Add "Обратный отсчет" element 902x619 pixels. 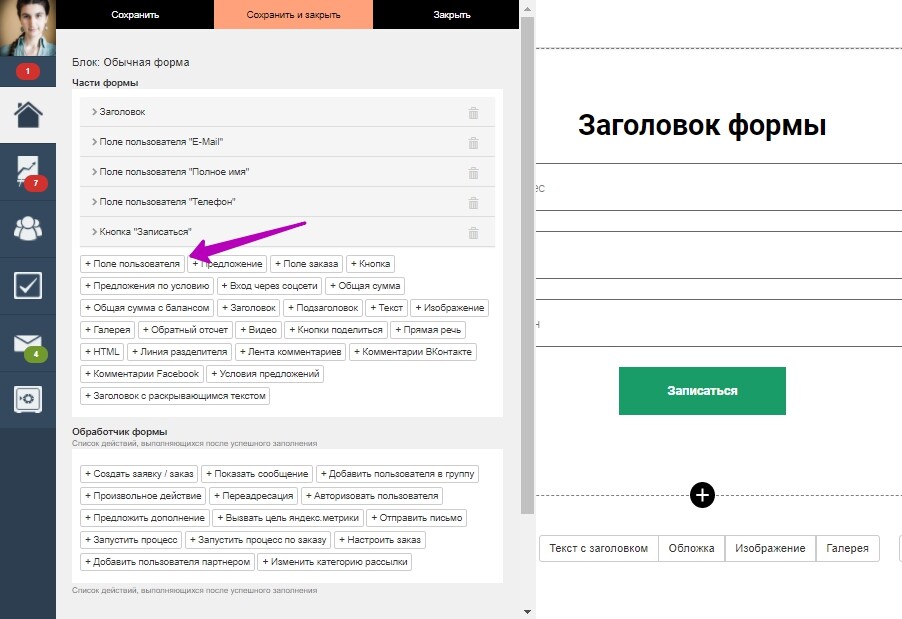coord(185,330)
